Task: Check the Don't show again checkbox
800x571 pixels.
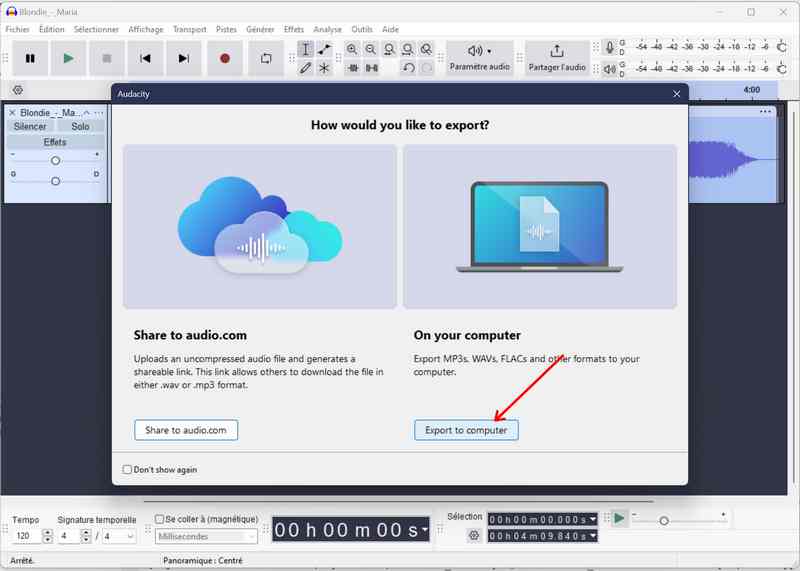Action: coord(127,469)
